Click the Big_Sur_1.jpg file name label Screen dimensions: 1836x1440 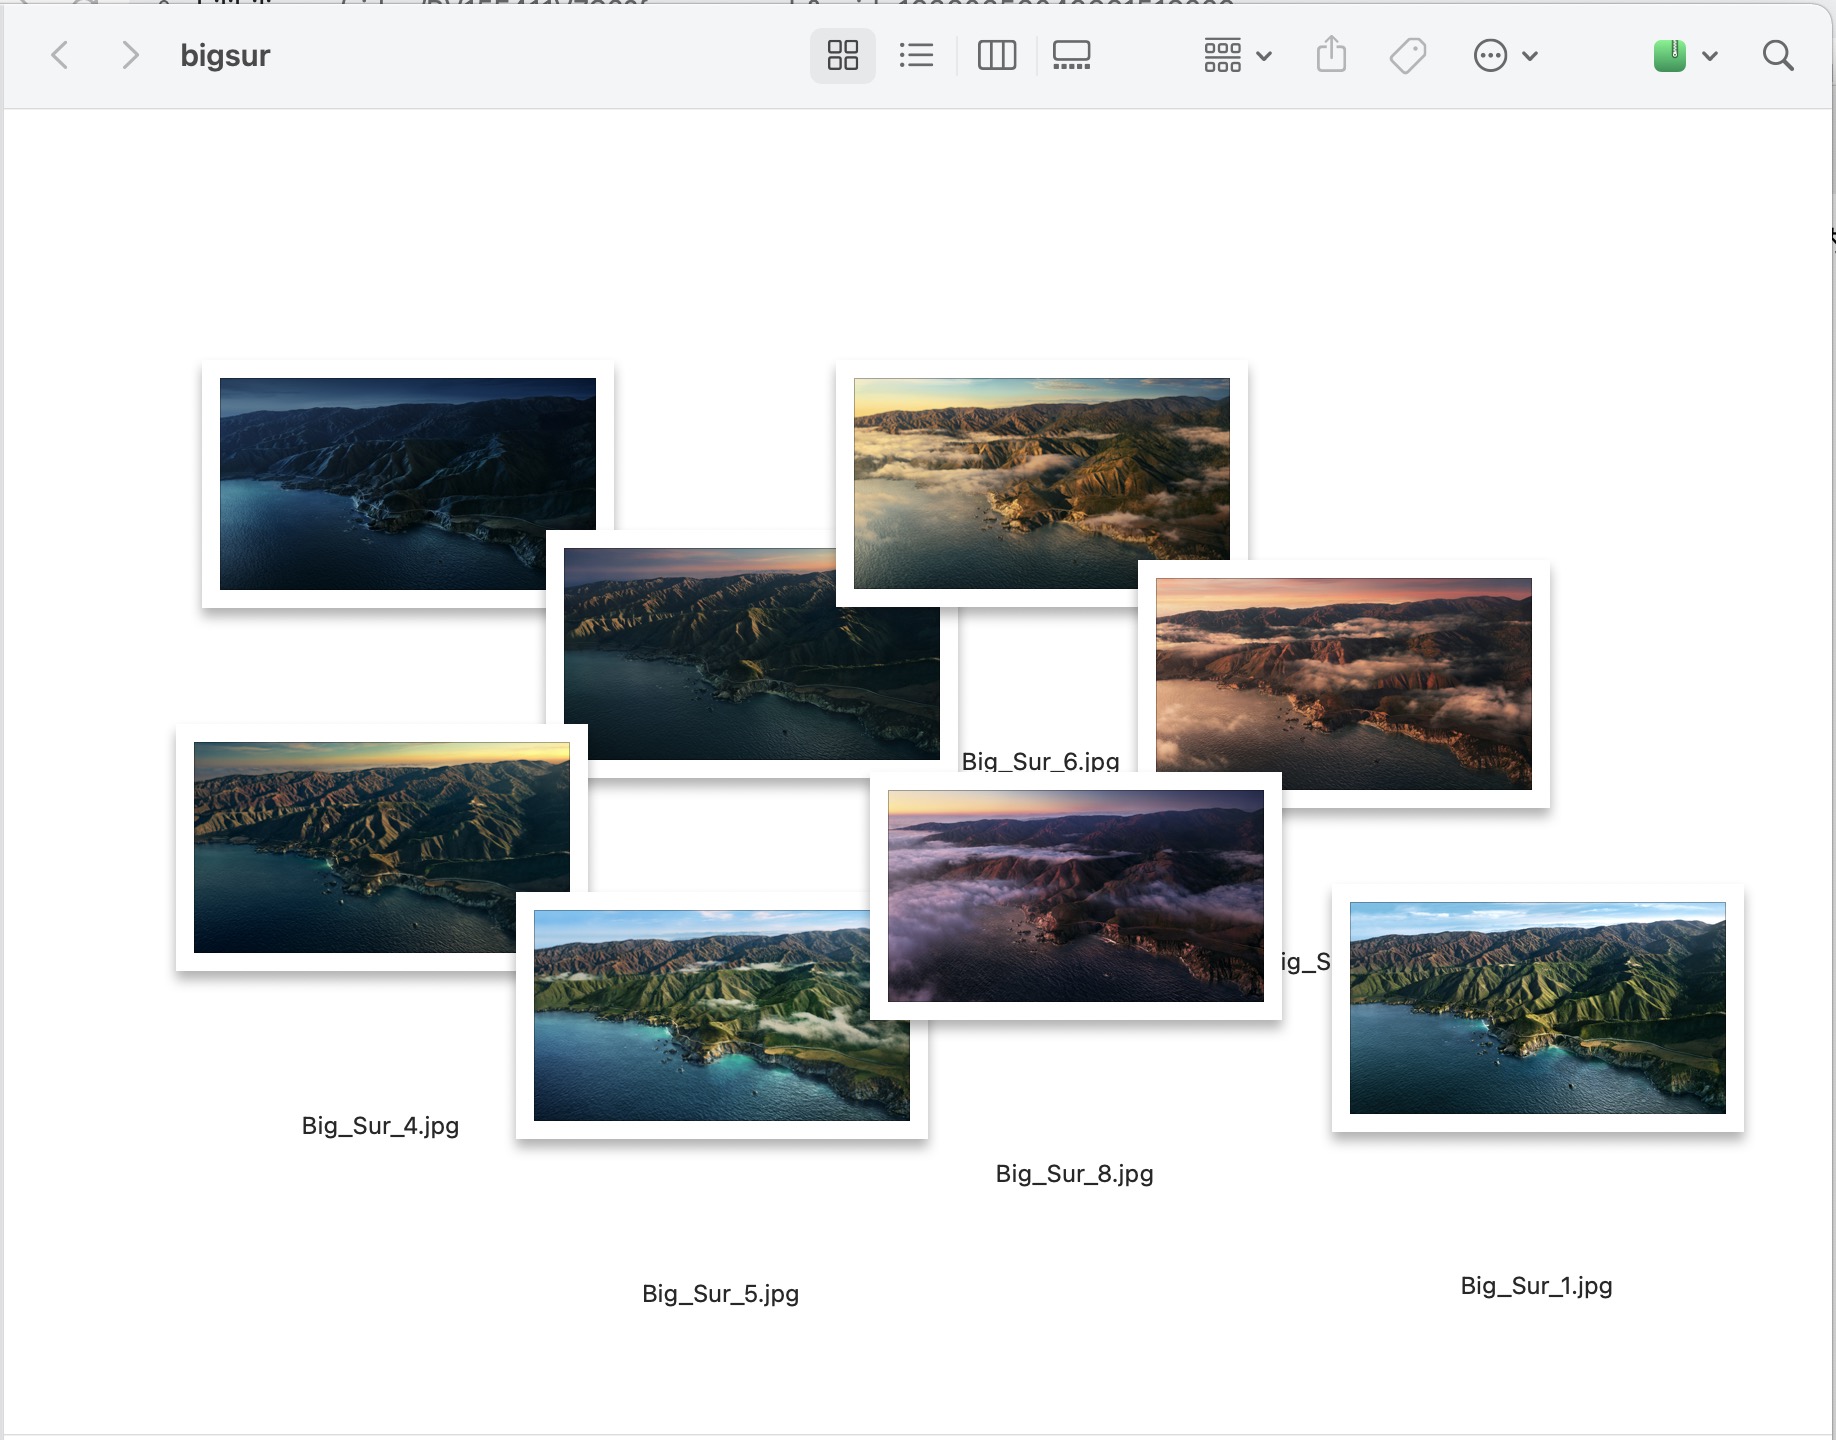[1537, 1286]
